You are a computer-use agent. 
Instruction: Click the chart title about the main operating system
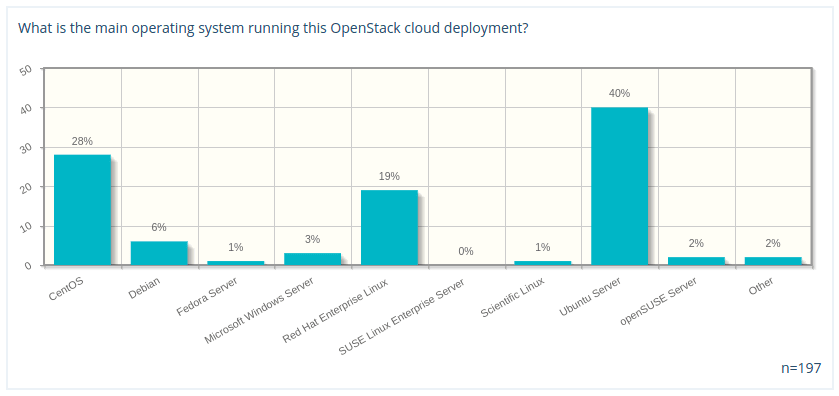(273, 28)
